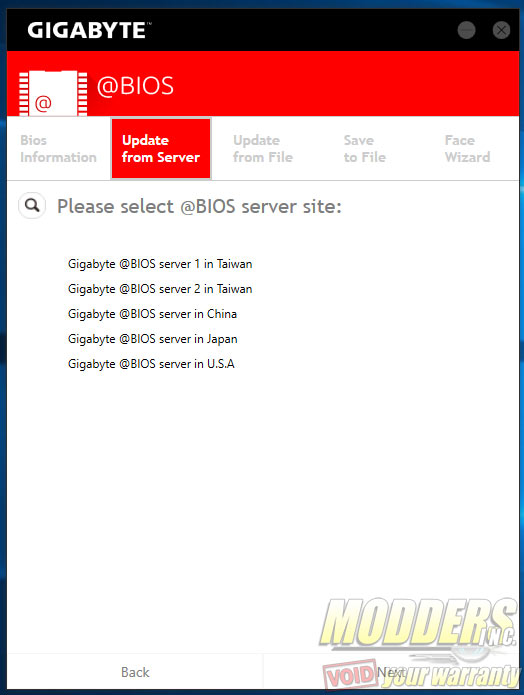Image resolution: width=524 pixels, height=695 pixels.
Task: Click the @BIOS chip logo icon
Action: pyautogui.click(x=53, y=93)
